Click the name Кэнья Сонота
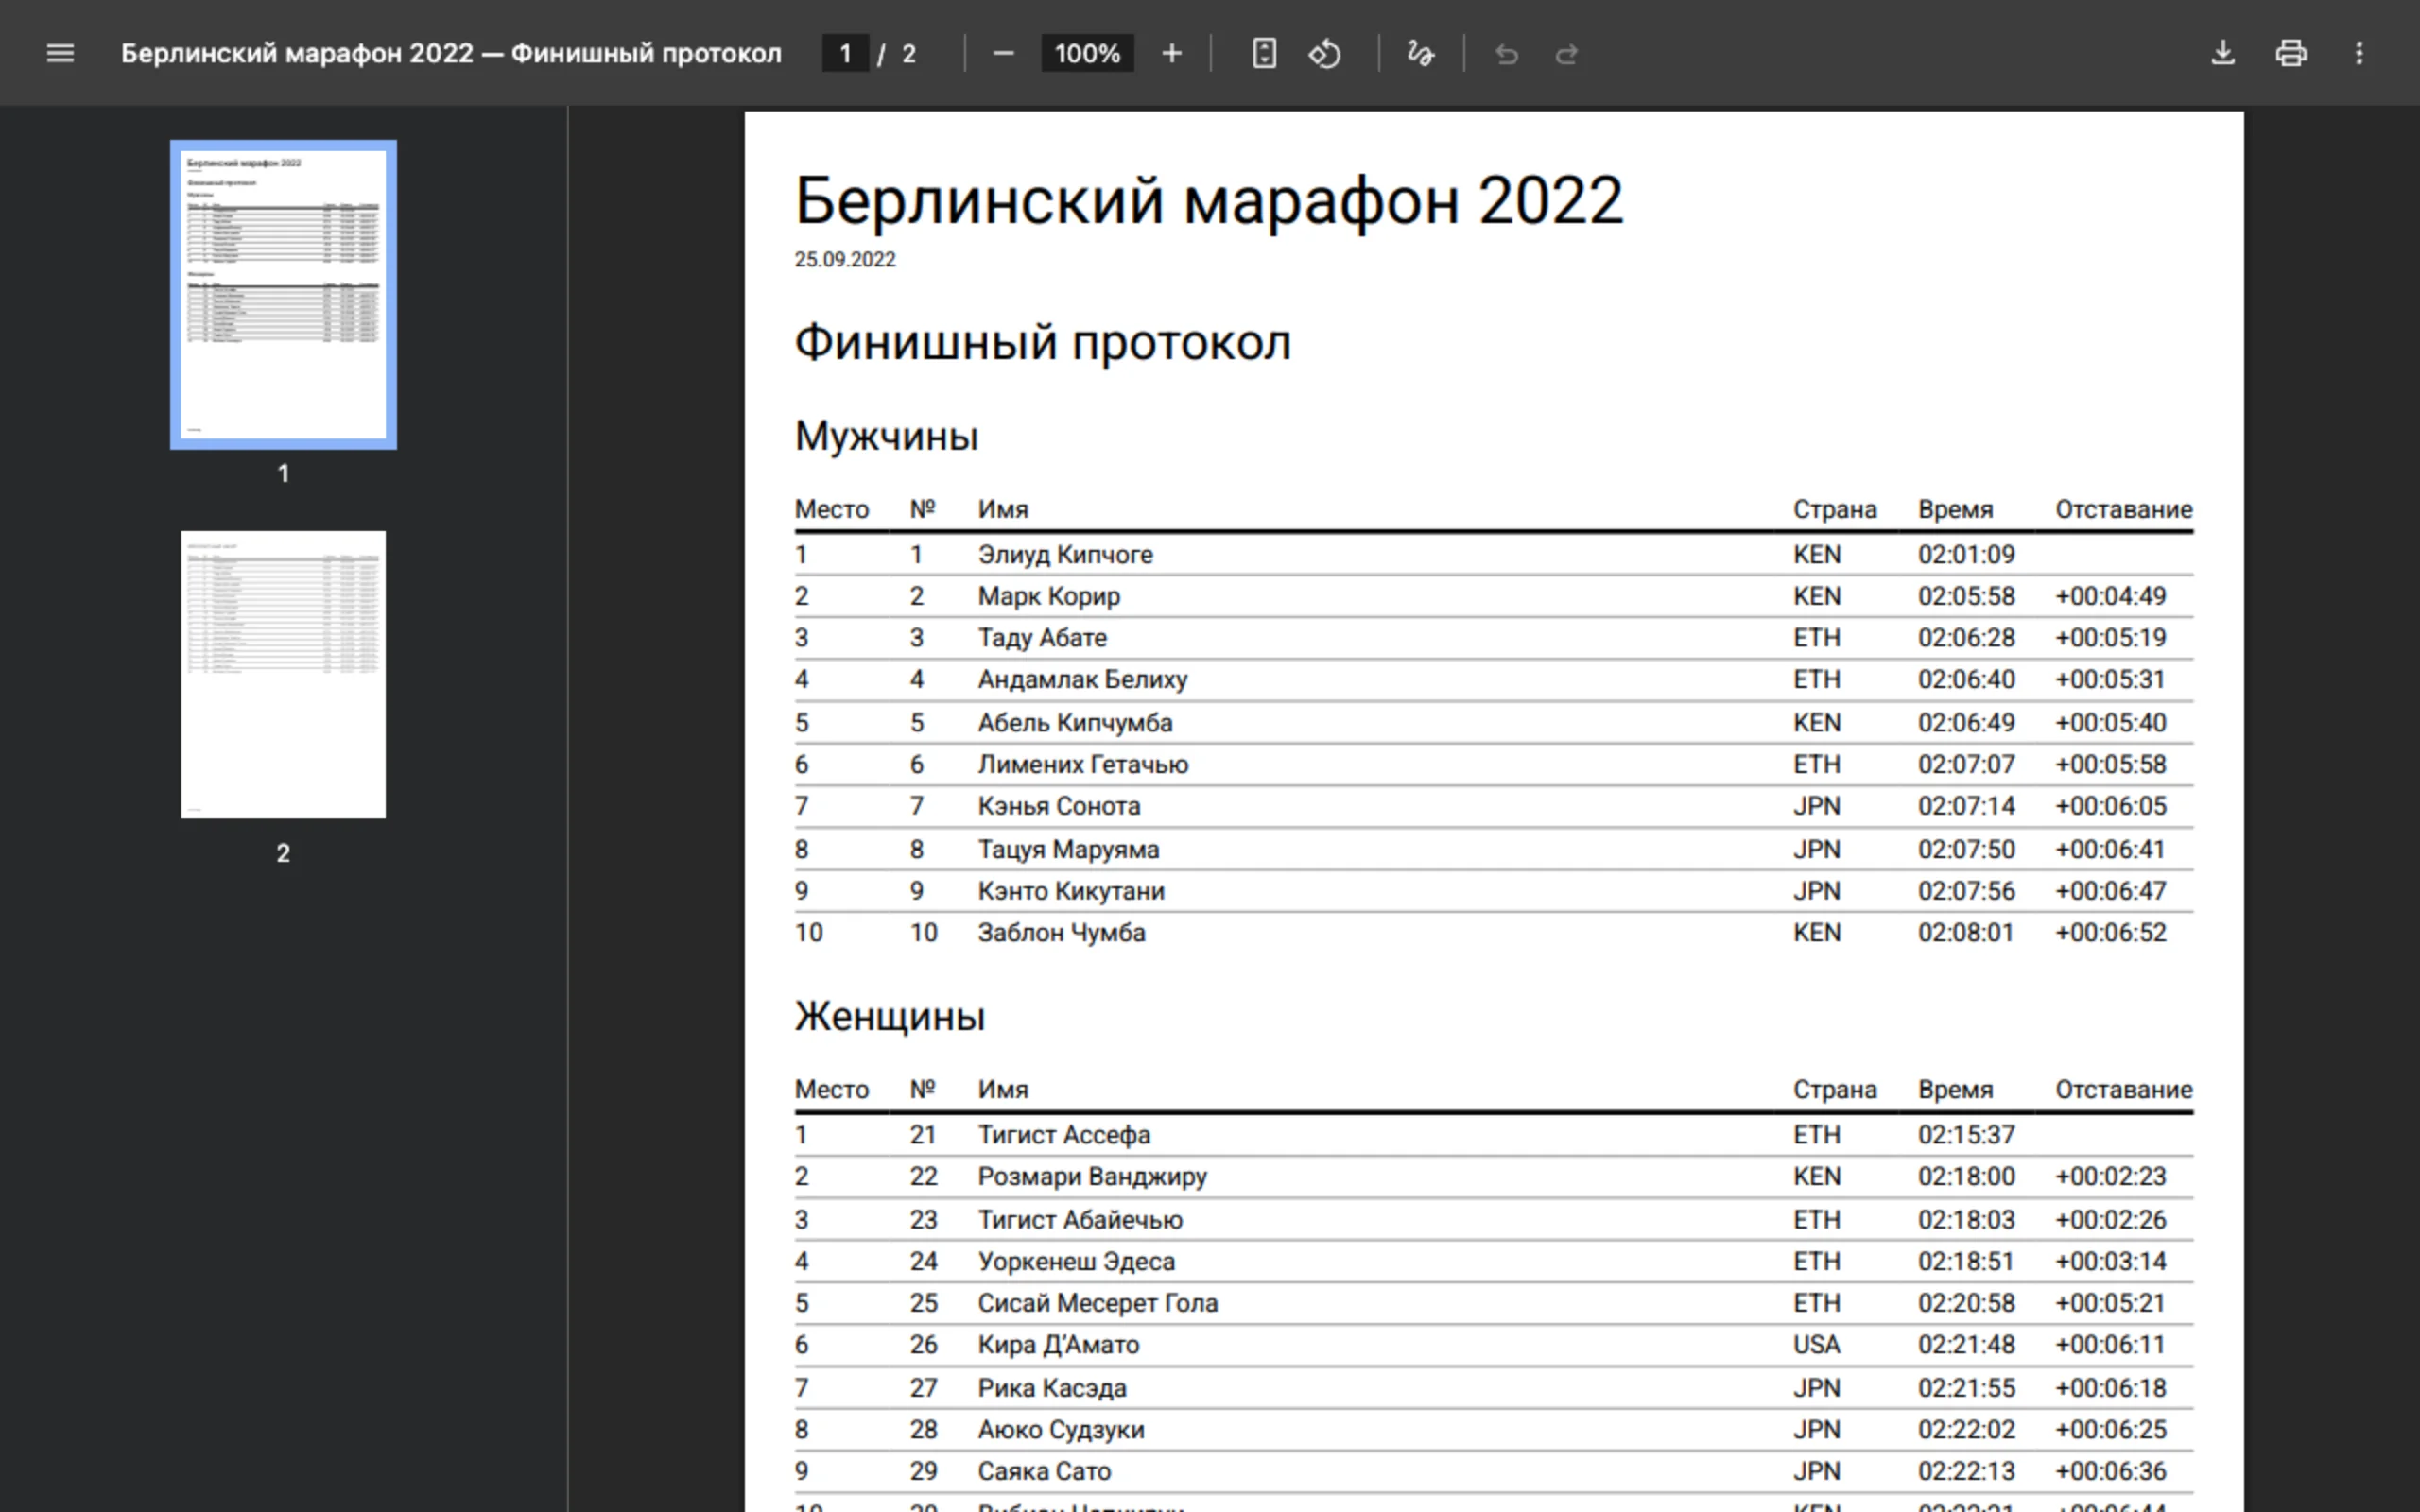This screenshot has width=2420, height=1512. [x=1059, y=806]
